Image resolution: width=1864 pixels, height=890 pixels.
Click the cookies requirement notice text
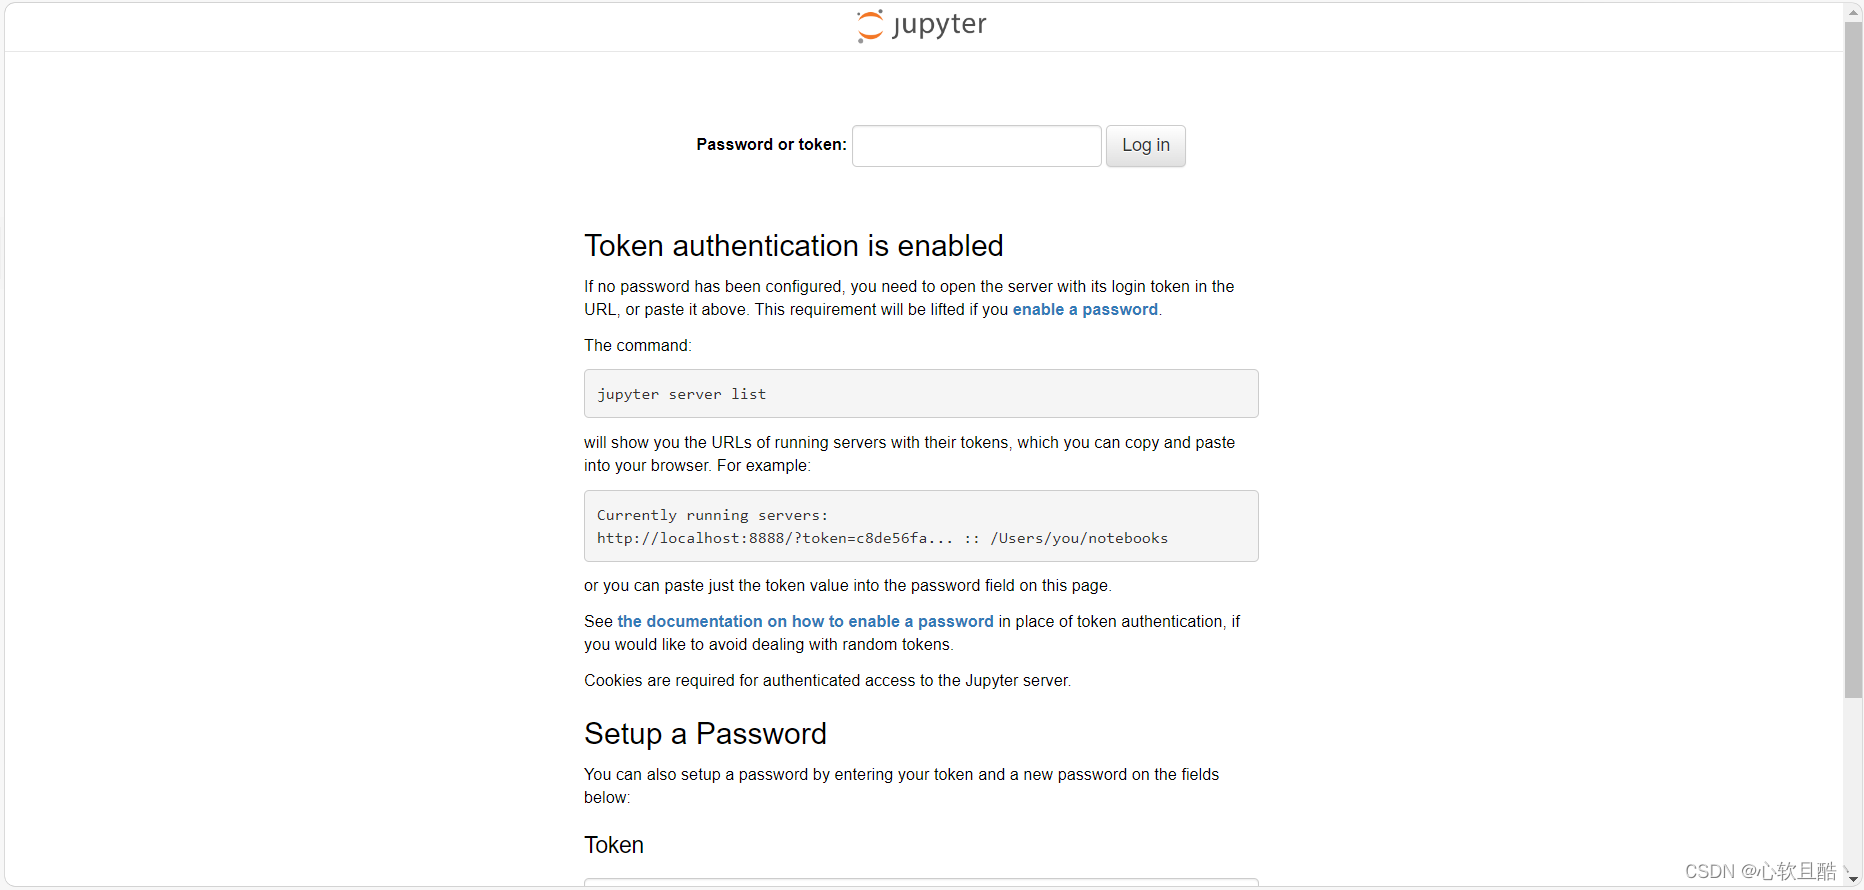click(827, 680)
